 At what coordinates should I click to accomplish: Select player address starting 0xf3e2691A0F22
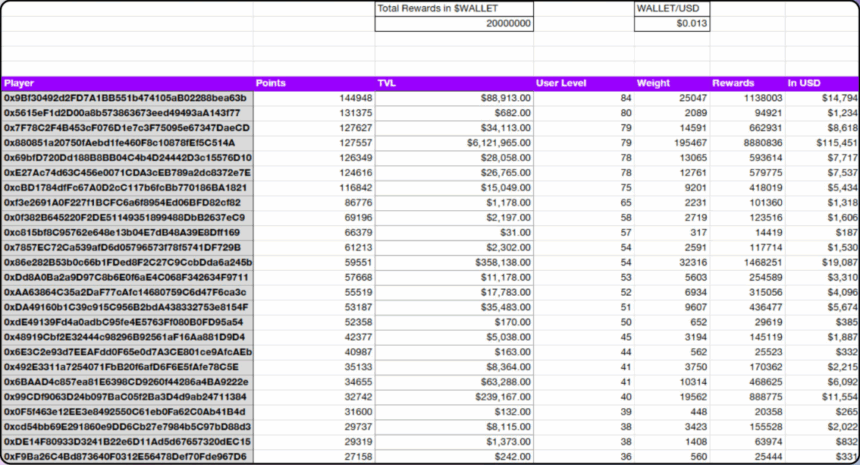point(127,203)
